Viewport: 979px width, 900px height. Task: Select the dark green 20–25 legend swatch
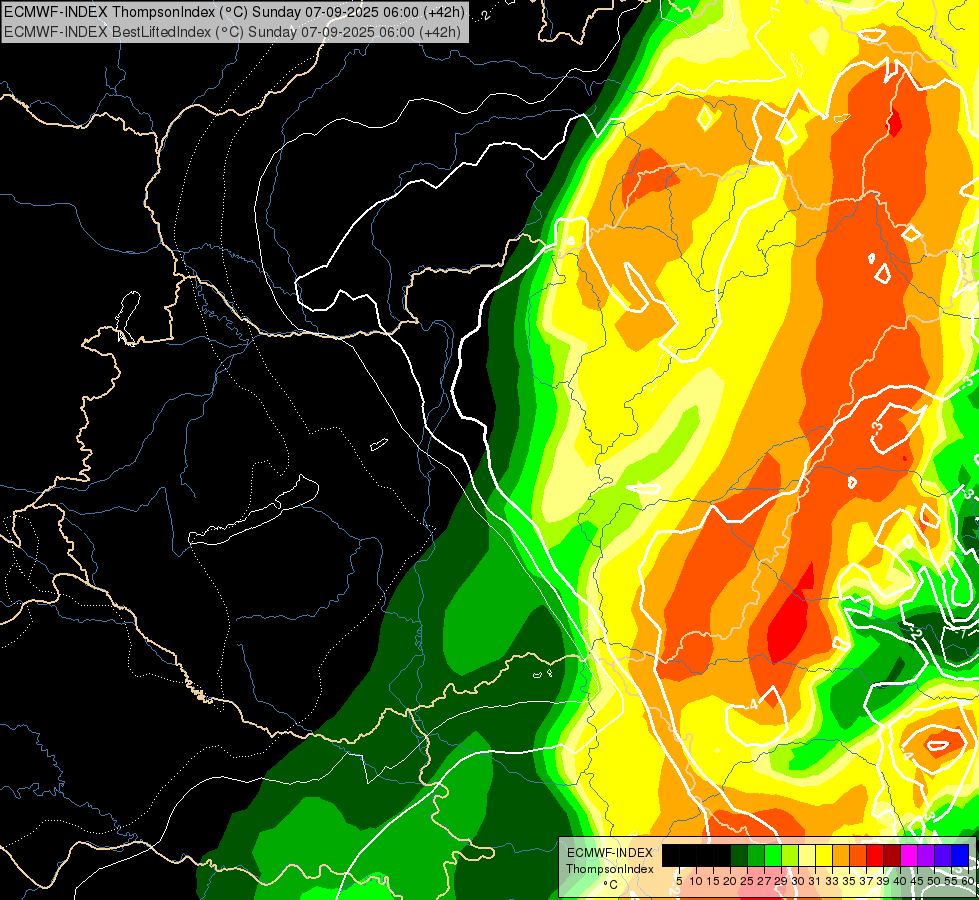click(739, 855)
